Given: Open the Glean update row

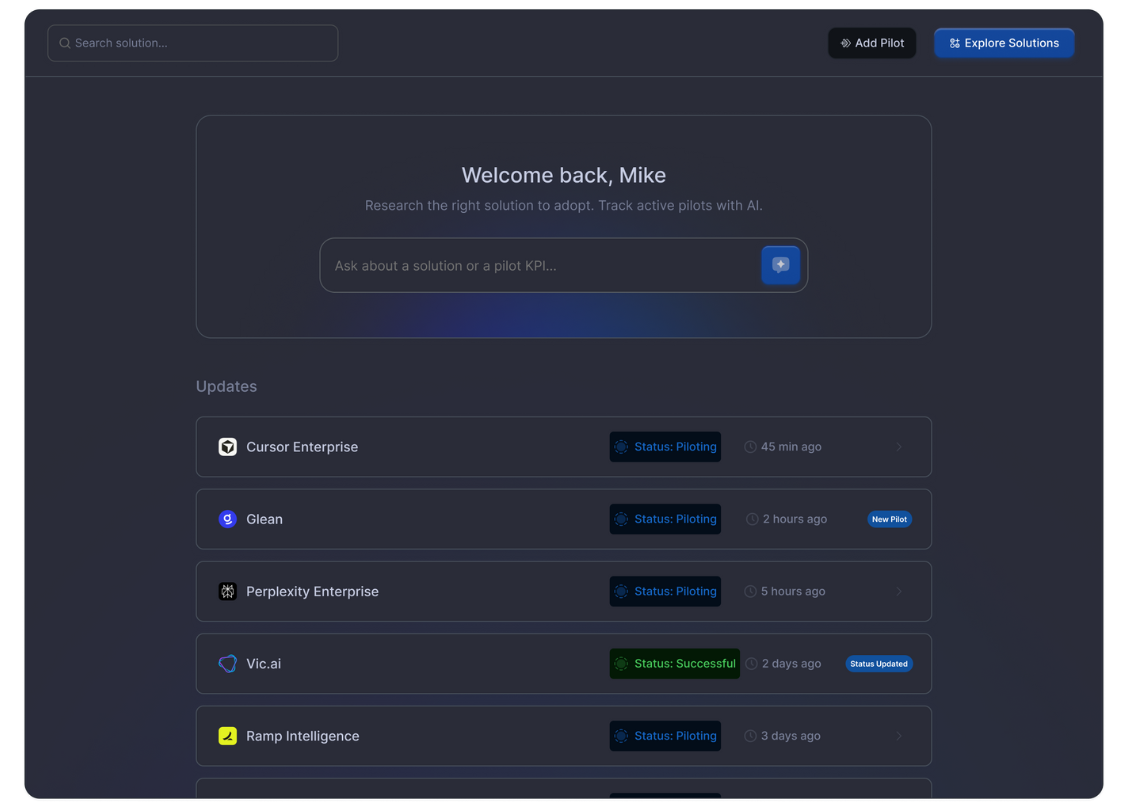Looking at the screenshot, I should pos(563,519).
